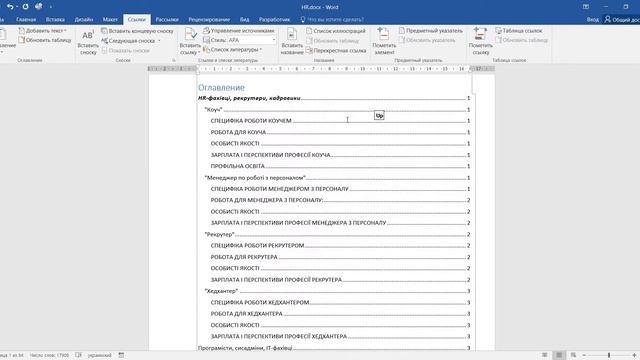This screenshot has height=360, width=640.
Task: Click the Вставить сноску icon
Action: 88,42
